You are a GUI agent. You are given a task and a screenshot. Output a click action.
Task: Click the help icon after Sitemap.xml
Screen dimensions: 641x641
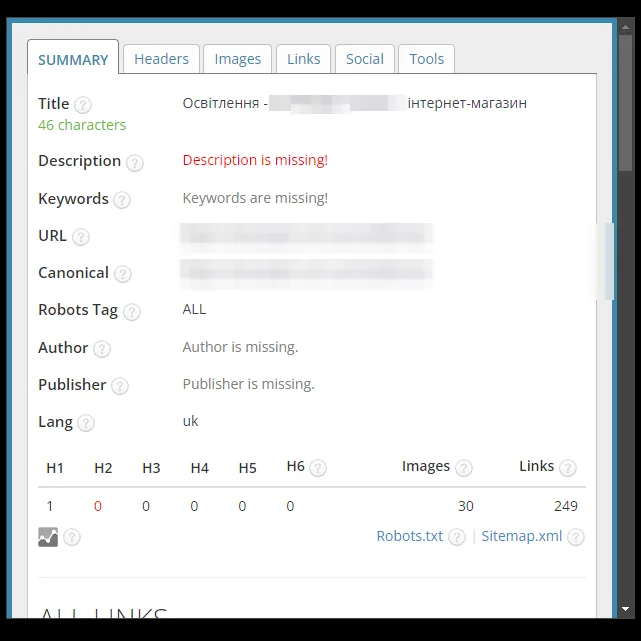(576, 537)
